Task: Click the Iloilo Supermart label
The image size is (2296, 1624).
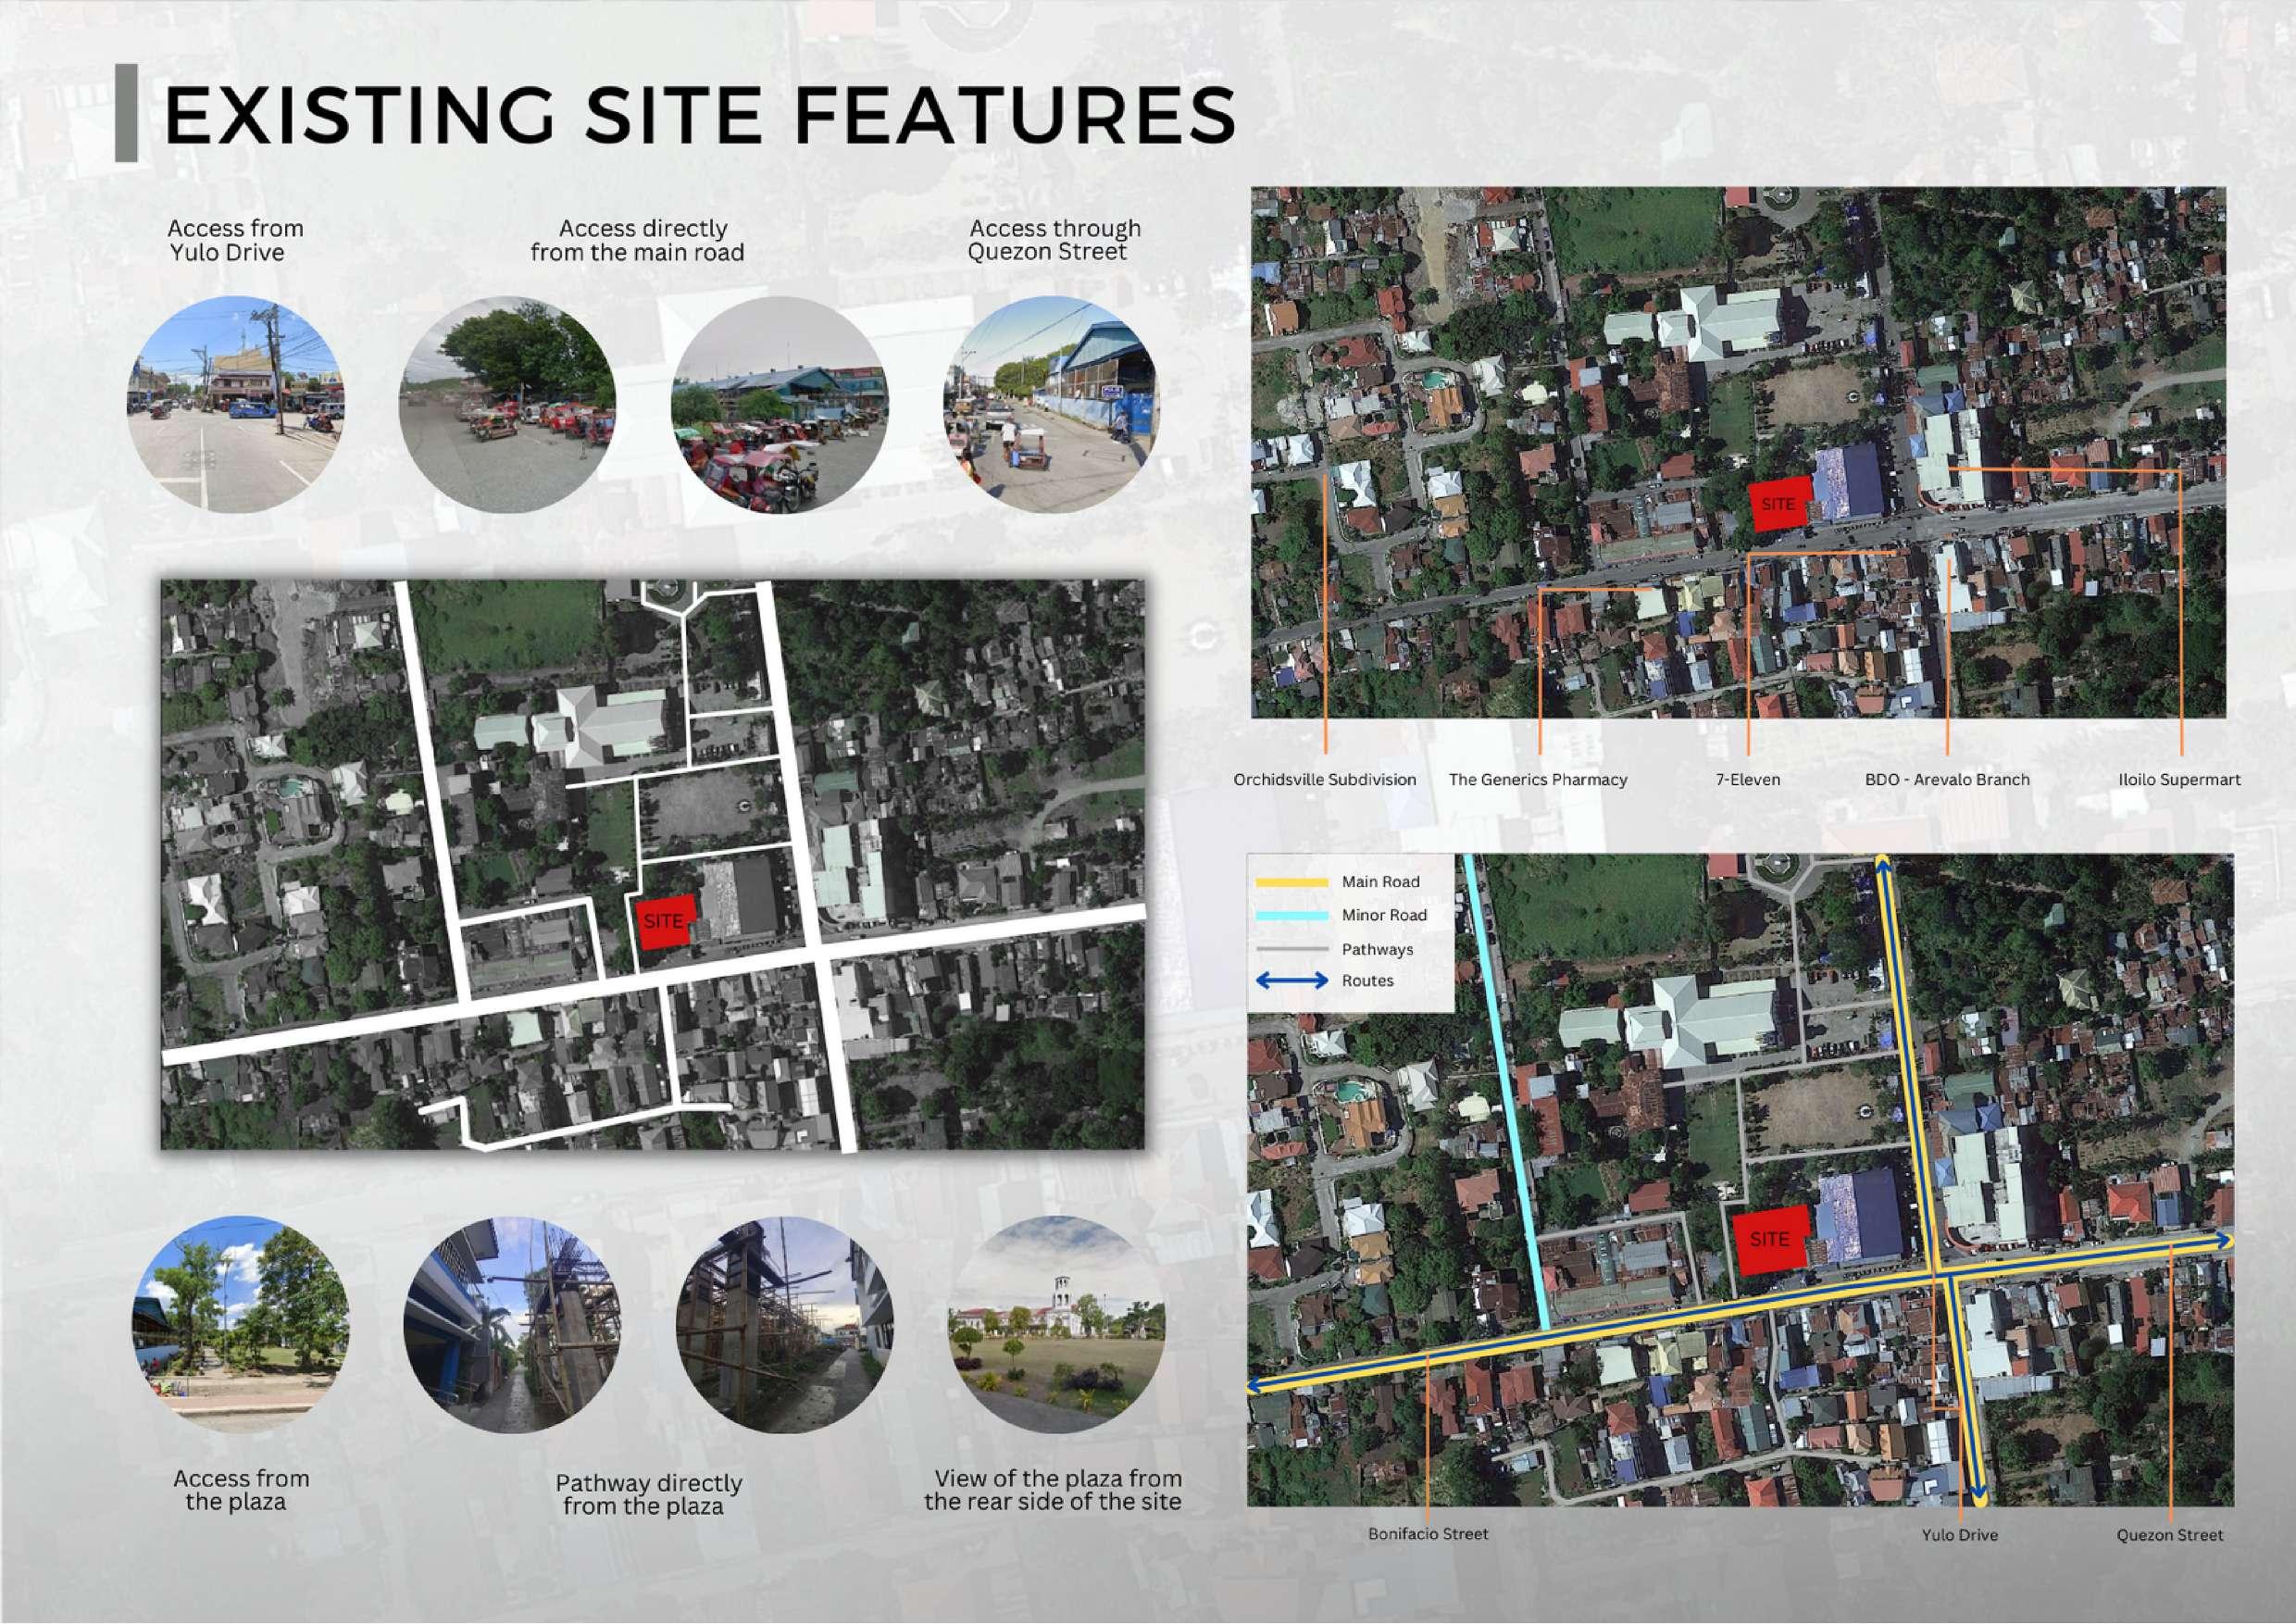Action: click(2179, 780)
